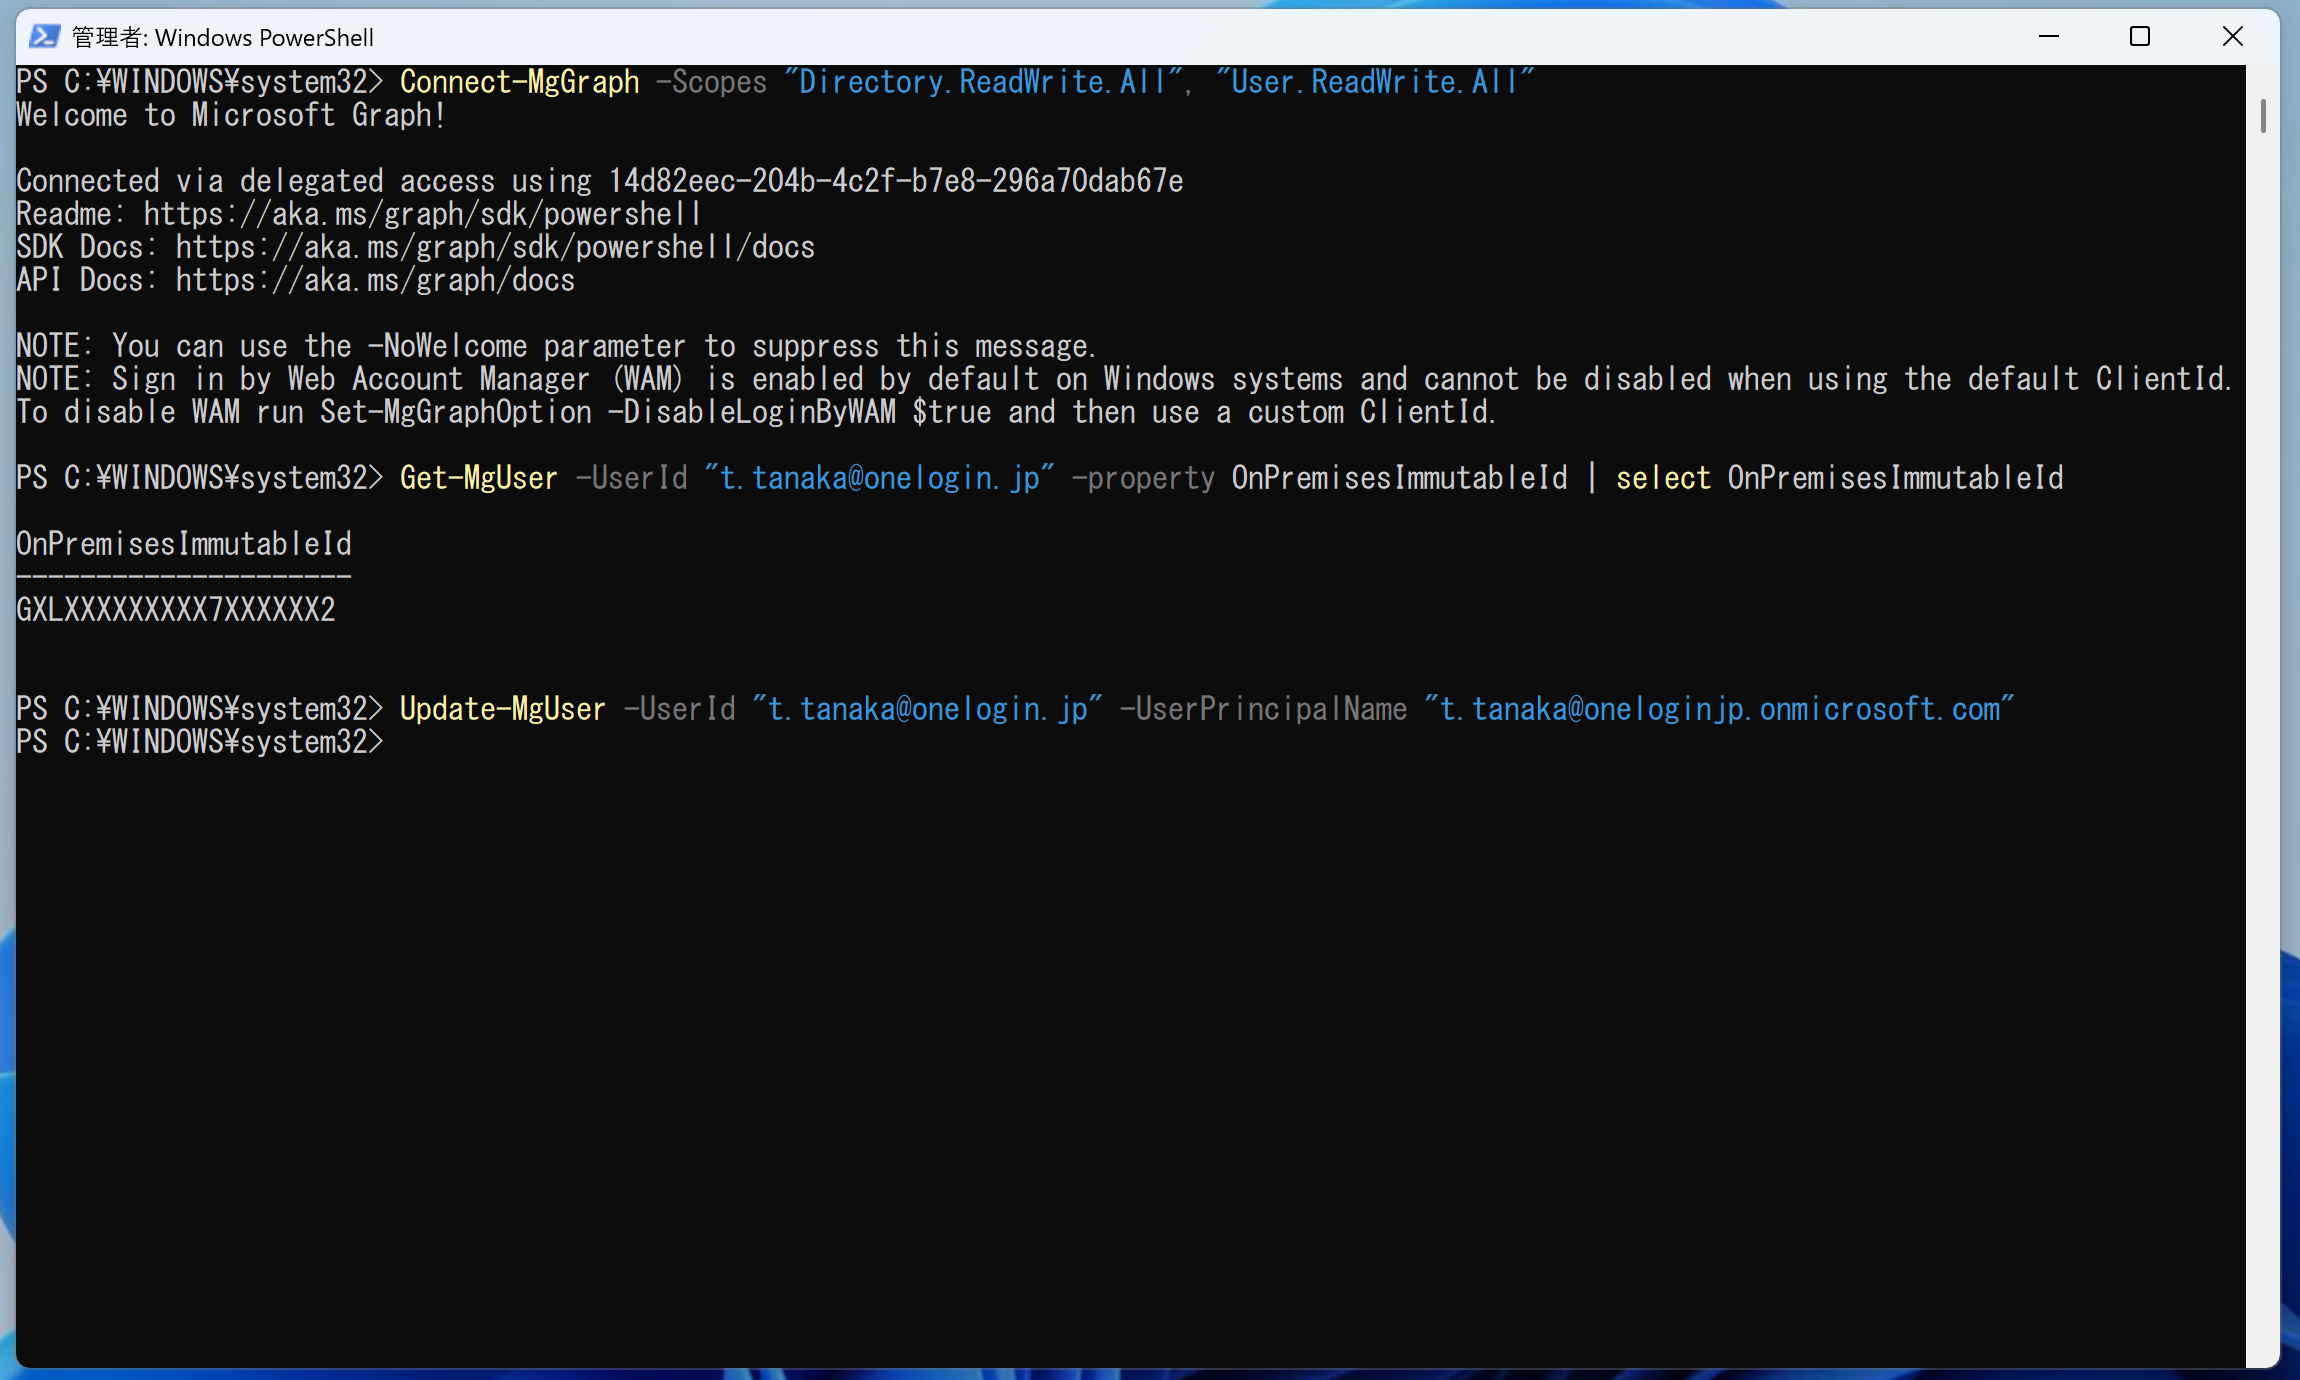Click the select keyword after the pipe
The image size is (2300, 1380).
tap(1663, 478)
